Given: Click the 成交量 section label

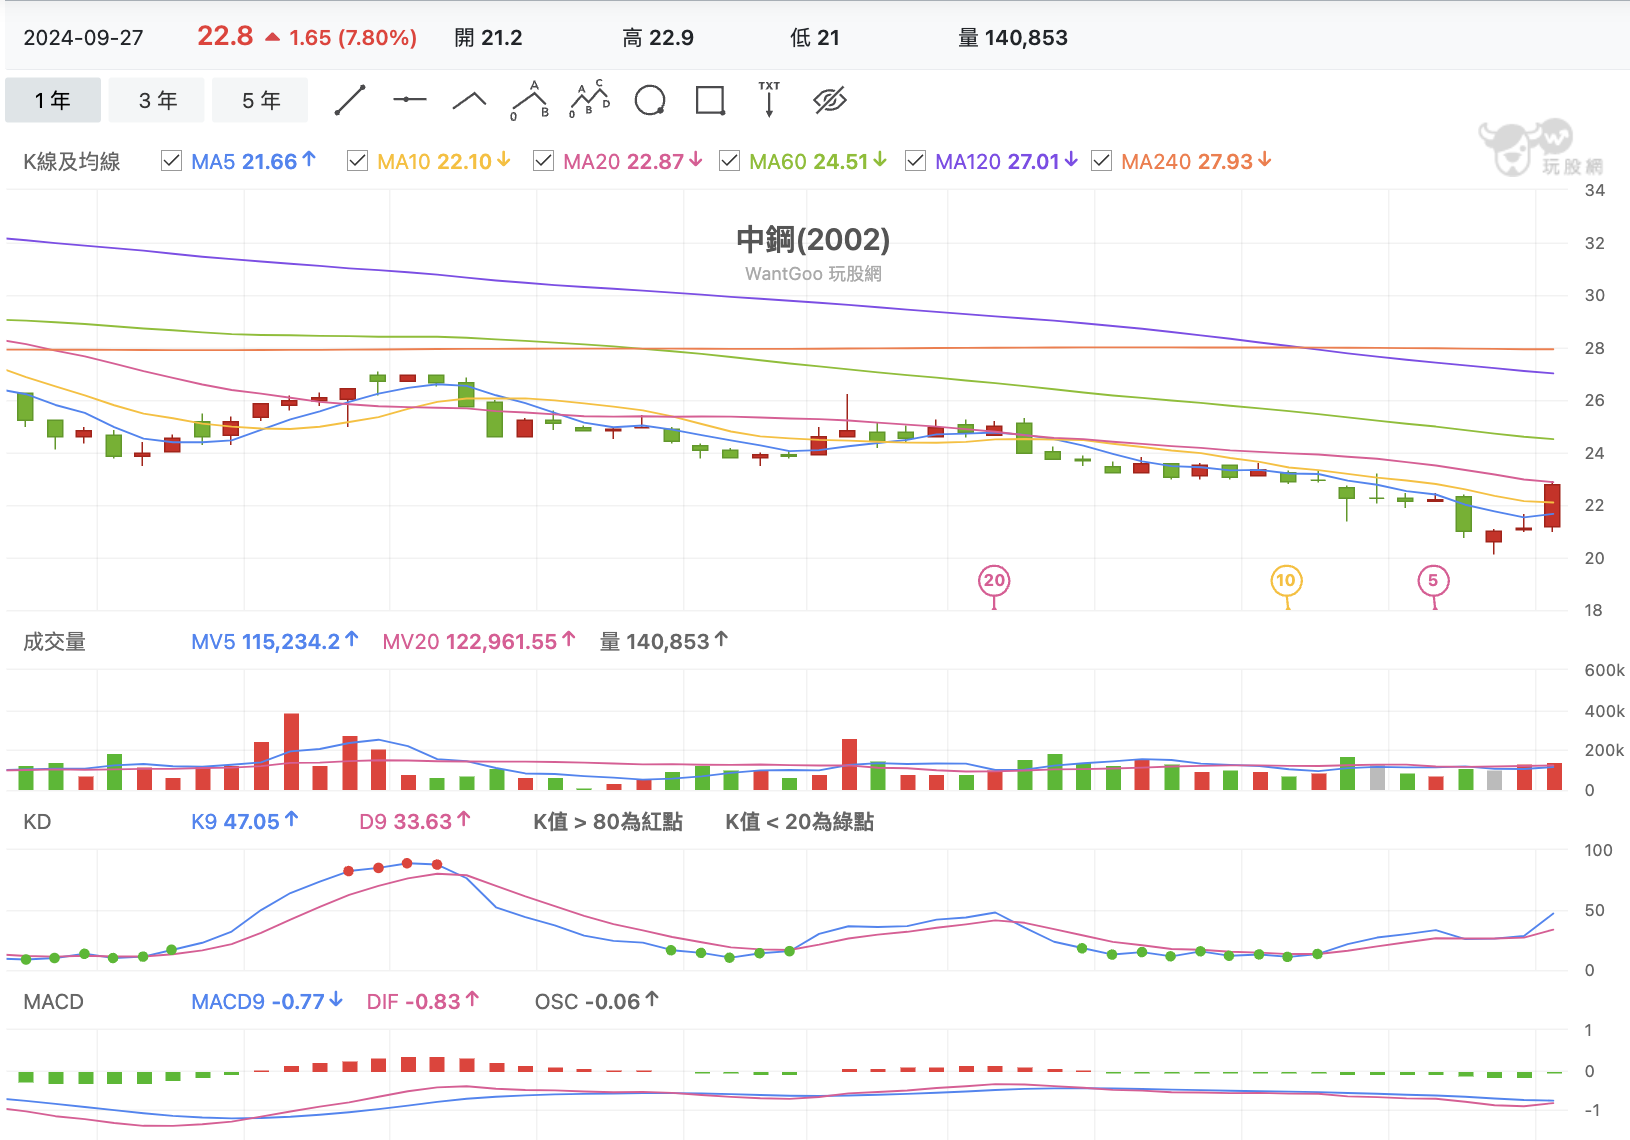Looking at the screenshot, I should click(55, 641).
